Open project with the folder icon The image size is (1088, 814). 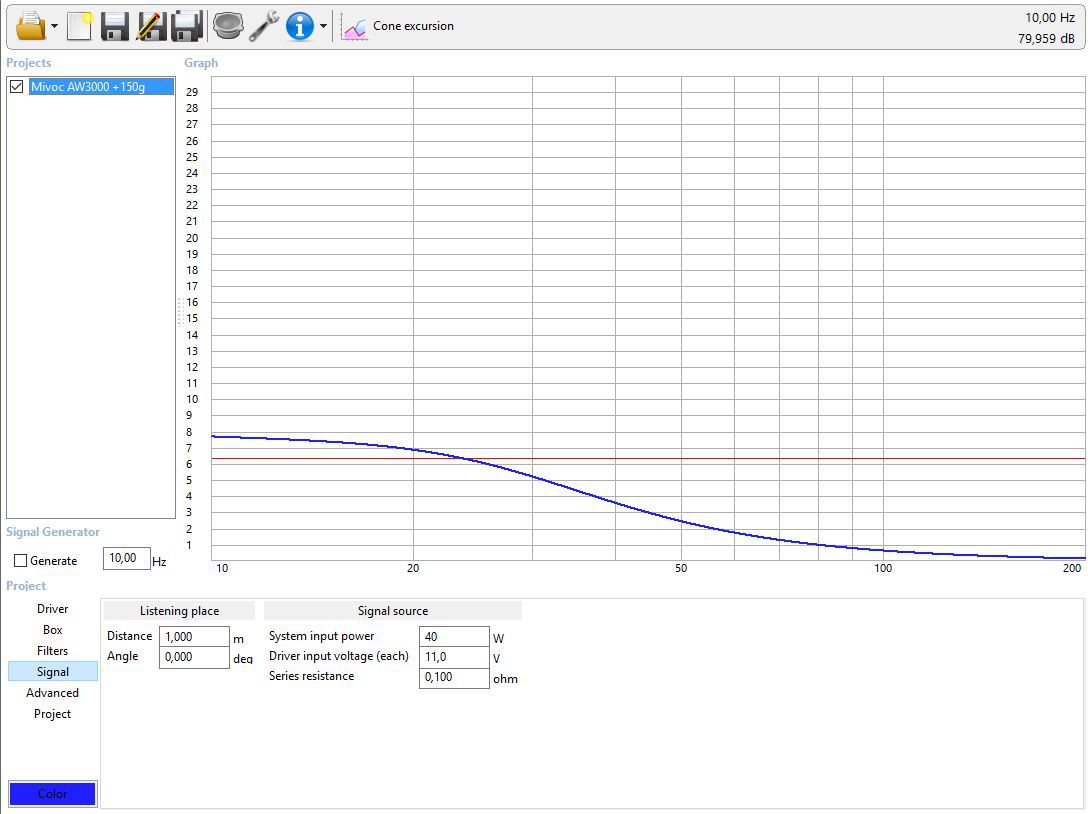coord(31,26)
